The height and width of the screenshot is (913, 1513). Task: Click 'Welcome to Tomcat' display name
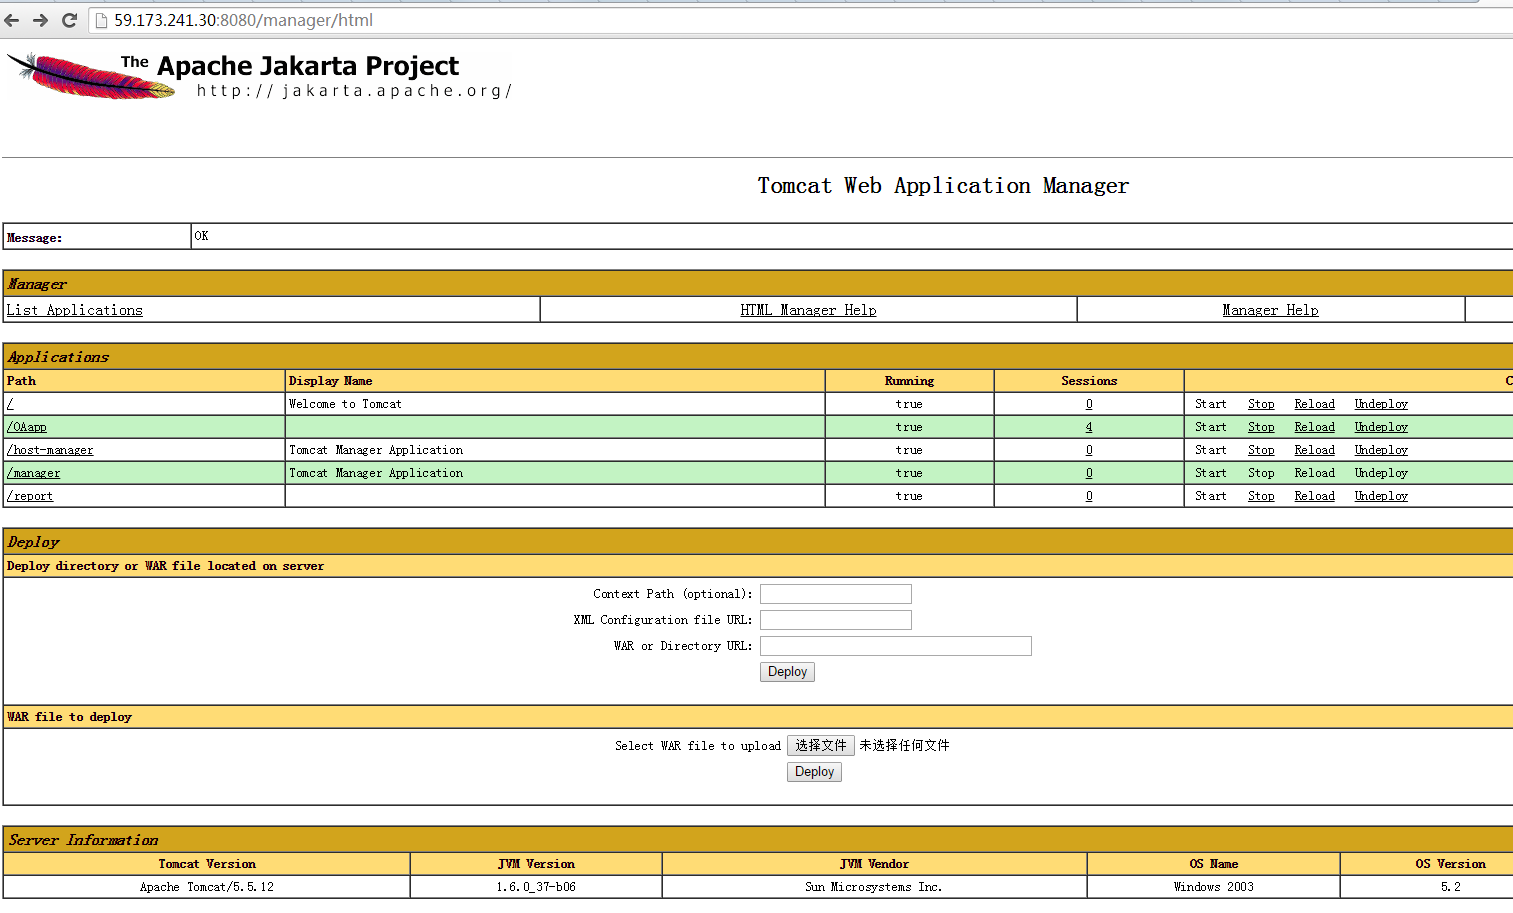point(345,404)
